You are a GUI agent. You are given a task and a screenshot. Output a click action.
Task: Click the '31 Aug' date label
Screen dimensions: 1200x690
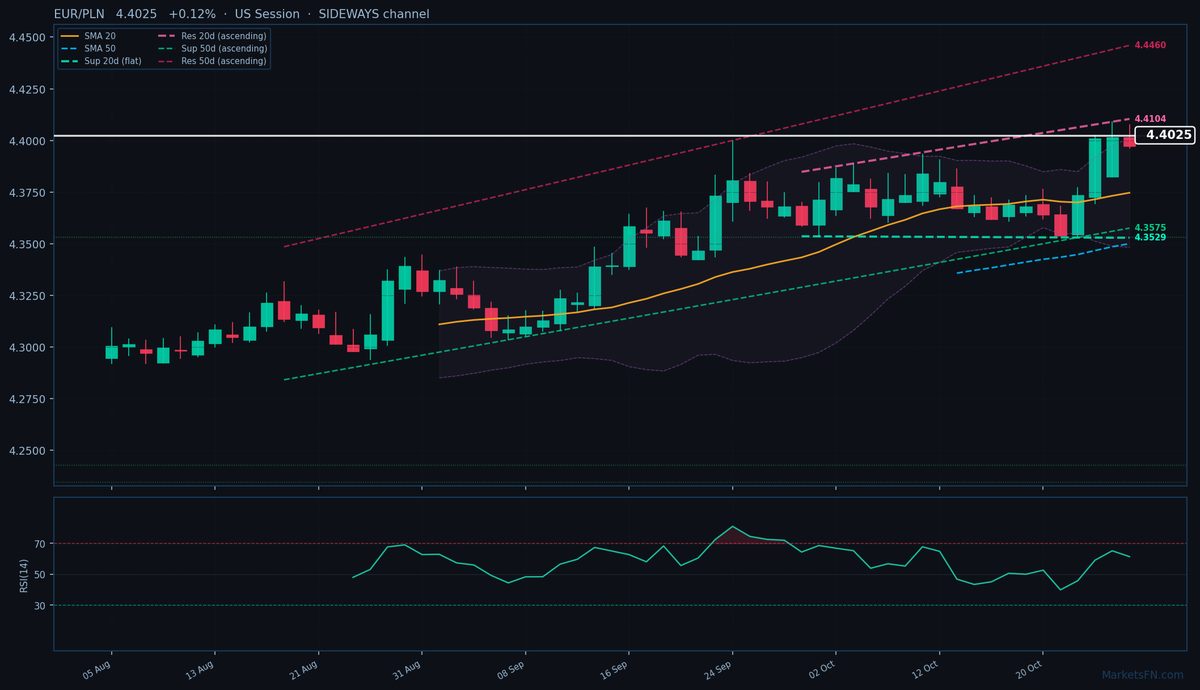(407, 670)
